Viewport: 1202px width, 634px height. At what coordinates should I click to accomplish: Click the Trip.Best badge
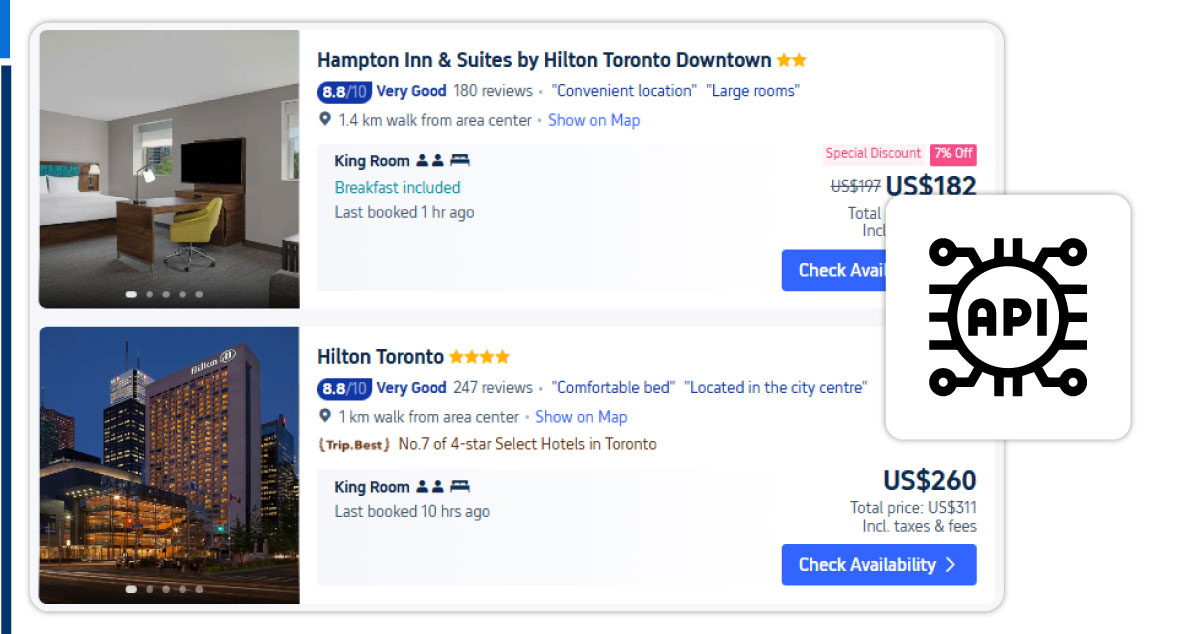354,444
